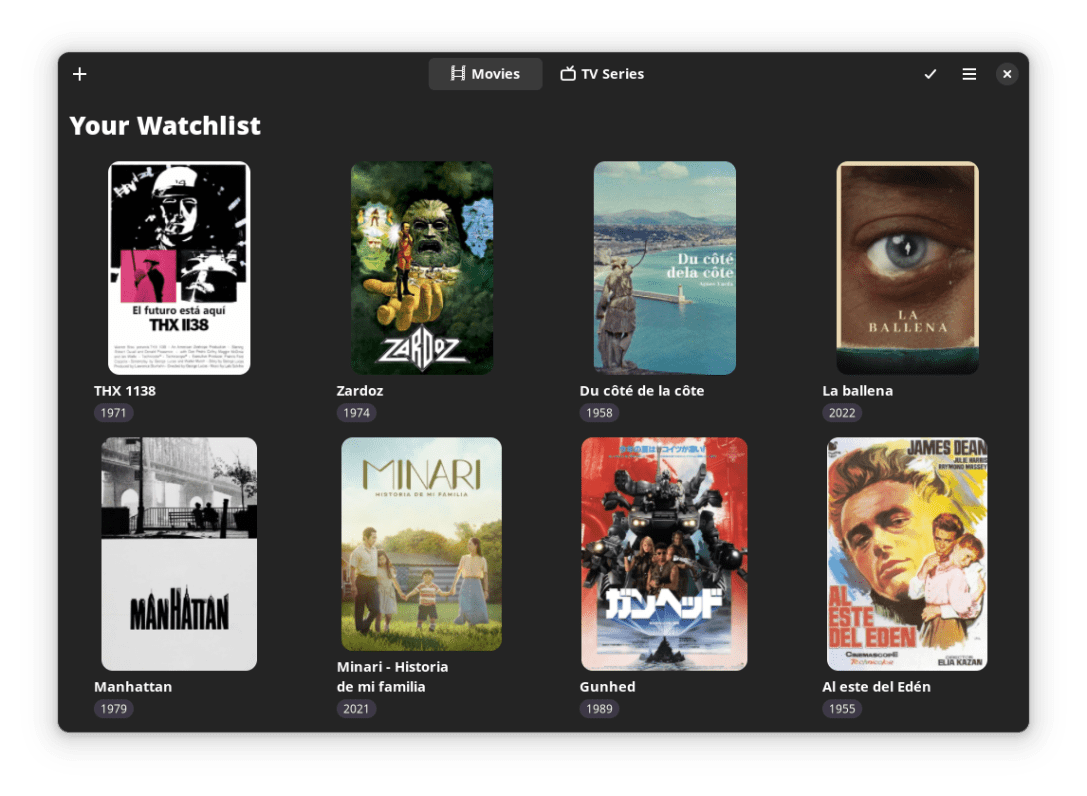1087x796 pixels.
Task: Open the Al este del Edén poster
Action: [x=907, y=554]
